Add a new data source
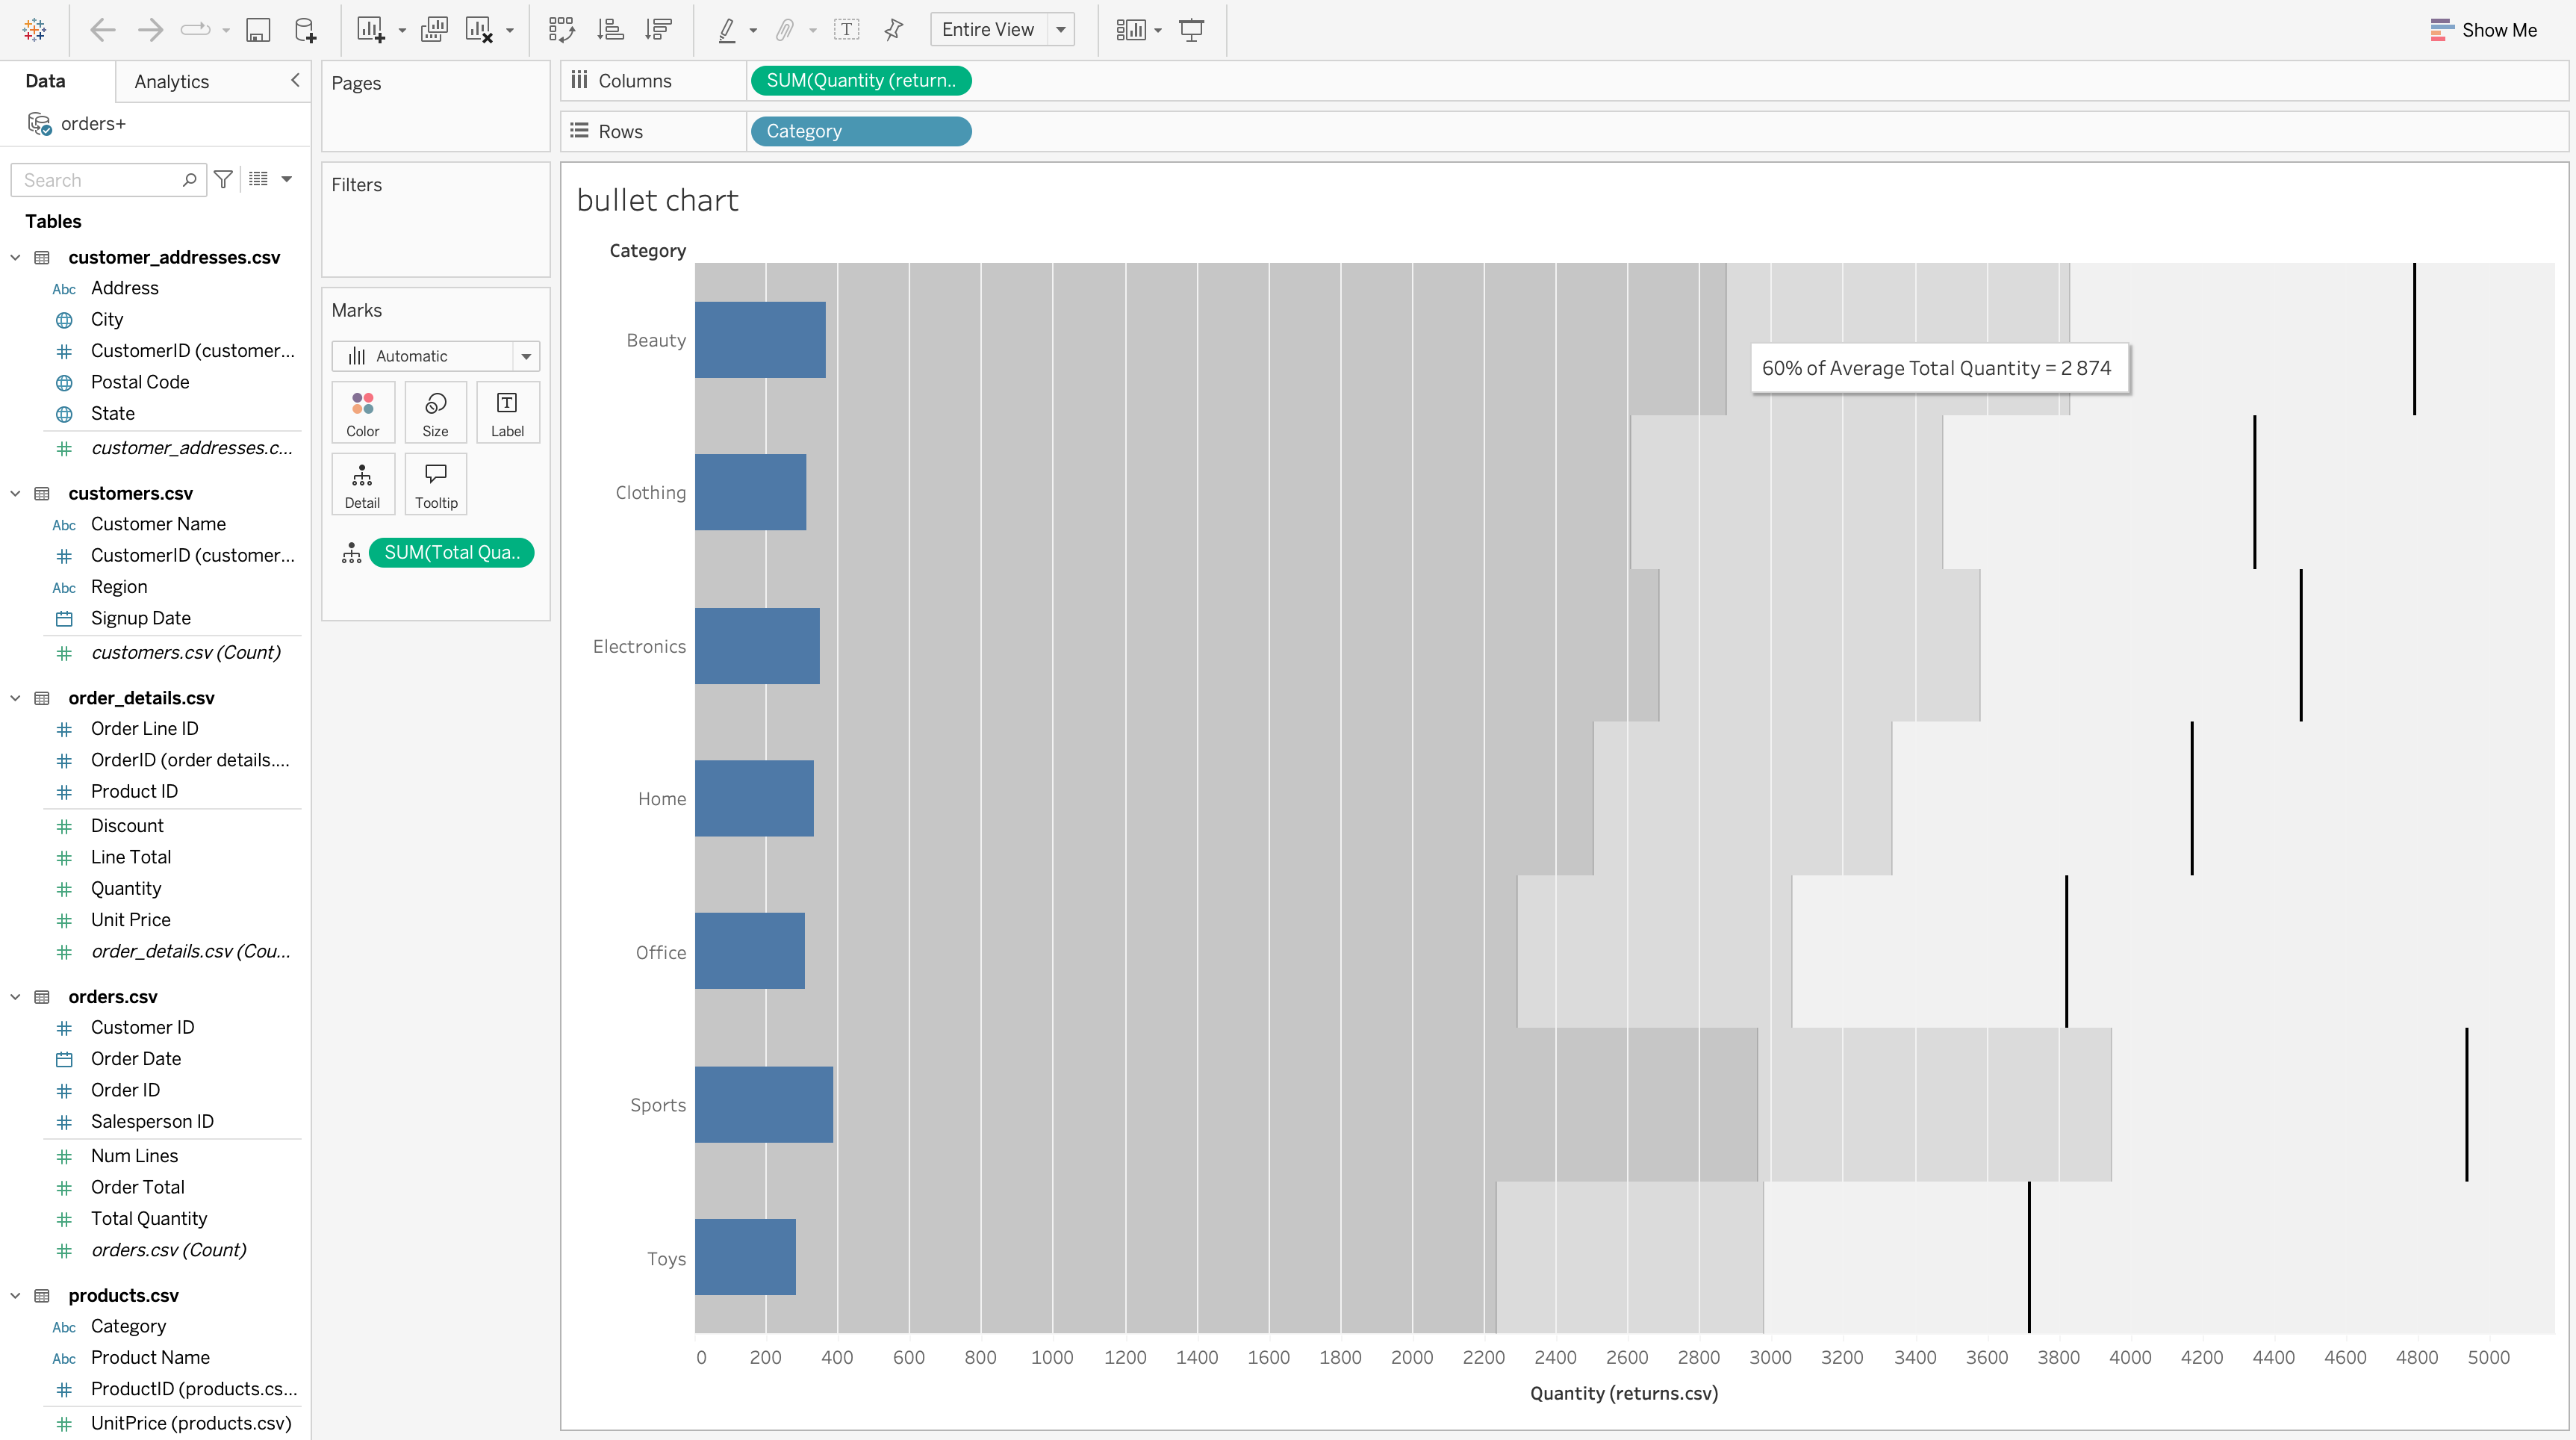The width and height of the screenshot is (2576, 1440). tap(305, 30)
